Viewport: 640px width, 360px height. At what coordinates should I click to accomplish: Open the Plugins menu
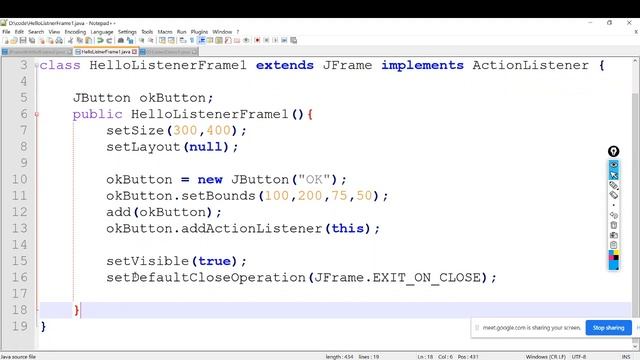pos(199,32)
